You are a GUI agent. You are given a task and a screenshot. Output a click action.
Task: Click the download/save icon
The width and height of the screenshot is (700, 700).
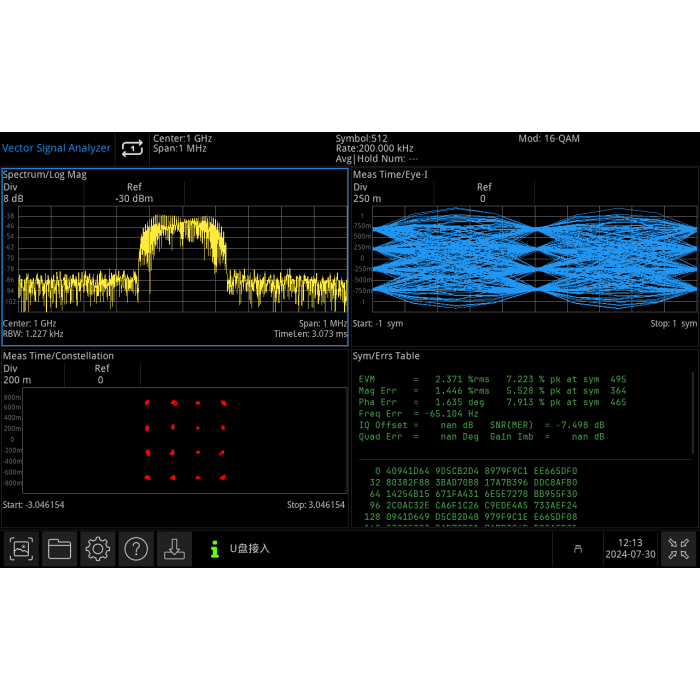(175, 549)
